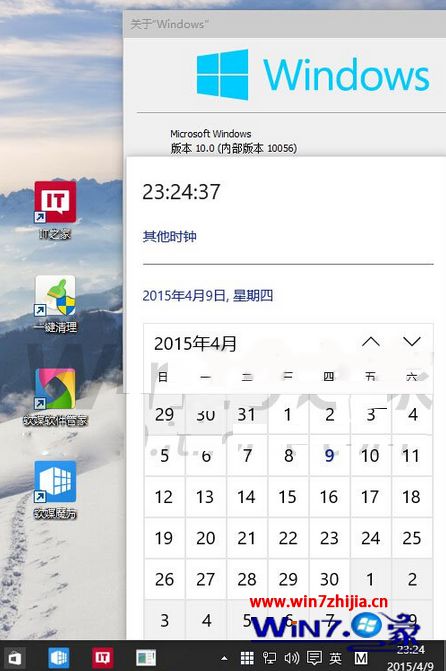Select calendar date 8
The height and width of the screenshot is (671, 446).
pyautogui.click(x=288, y=455)
